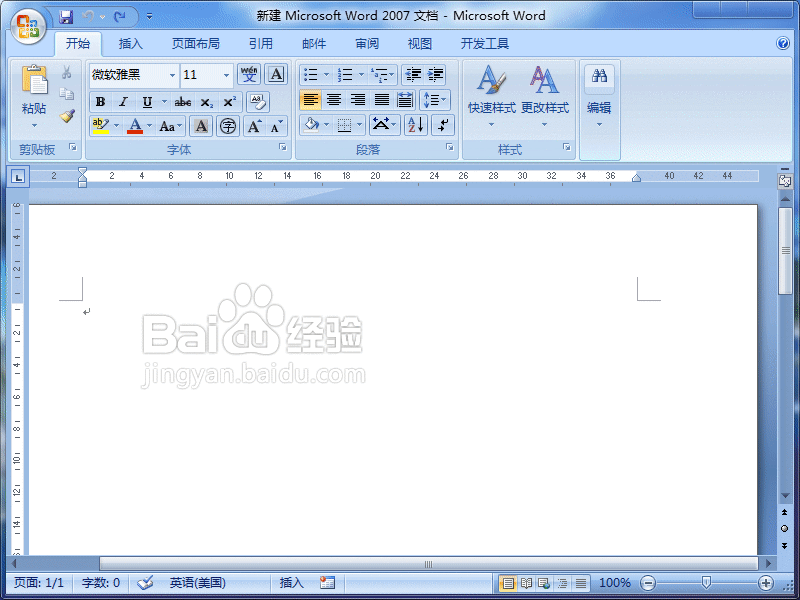The width and height of the screenshot is (800, 600).
Task: Open the Phonetic Guide (wén) tool
Action: (x=249, y=74)
